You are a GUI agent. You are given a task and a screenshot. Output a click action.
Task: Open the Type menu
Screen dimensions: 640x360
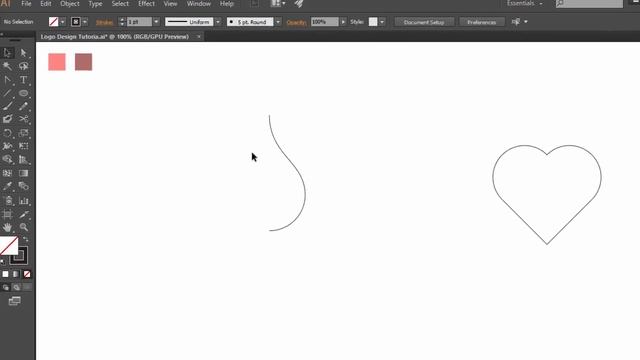[96, 4]
